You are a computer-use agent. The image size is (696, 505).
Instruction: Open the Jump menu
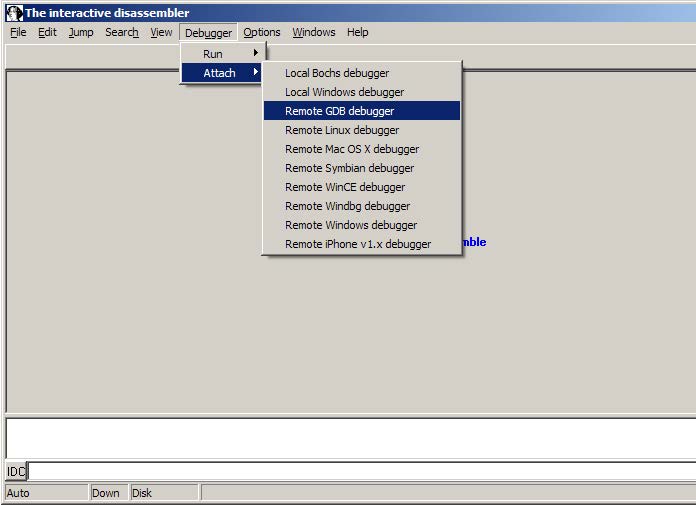[81, 32]
